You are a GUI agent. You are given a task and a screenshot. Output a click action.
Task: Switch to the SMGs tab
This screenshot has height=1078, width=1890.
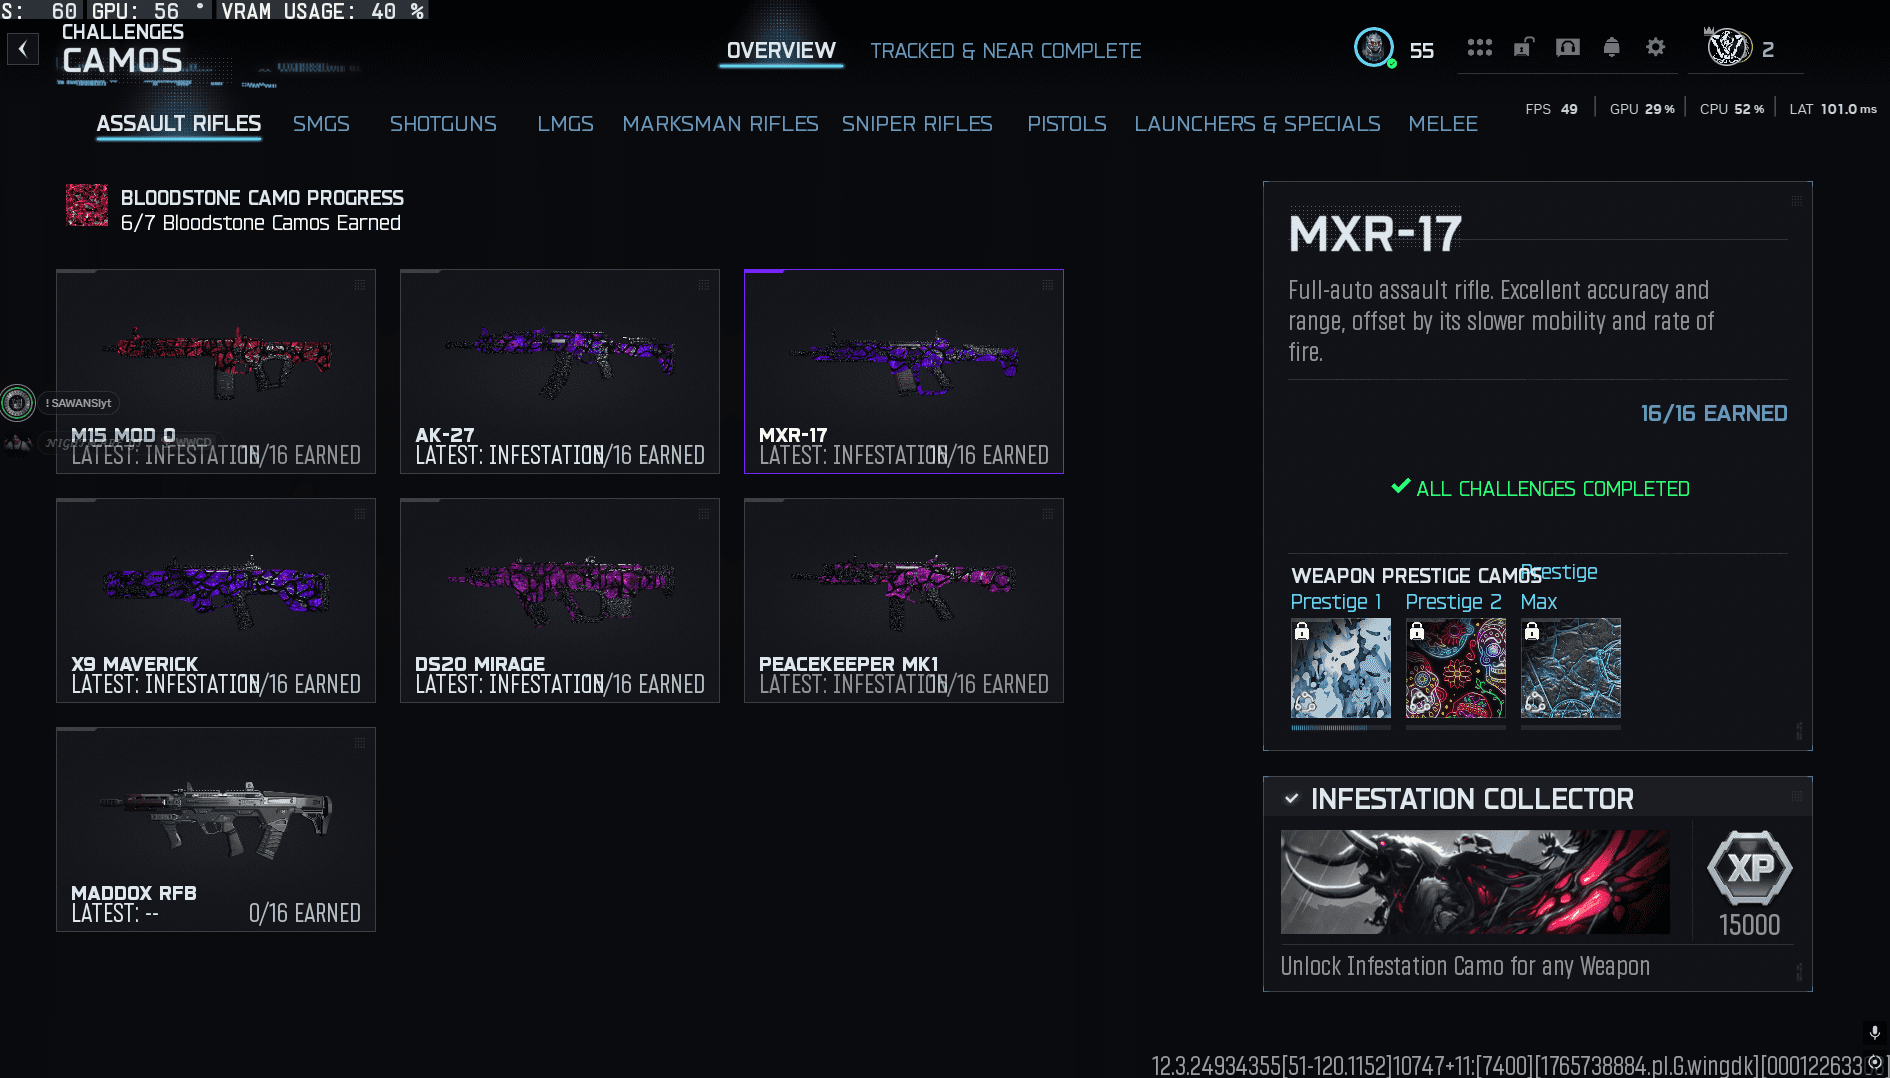tap(321, 124)
